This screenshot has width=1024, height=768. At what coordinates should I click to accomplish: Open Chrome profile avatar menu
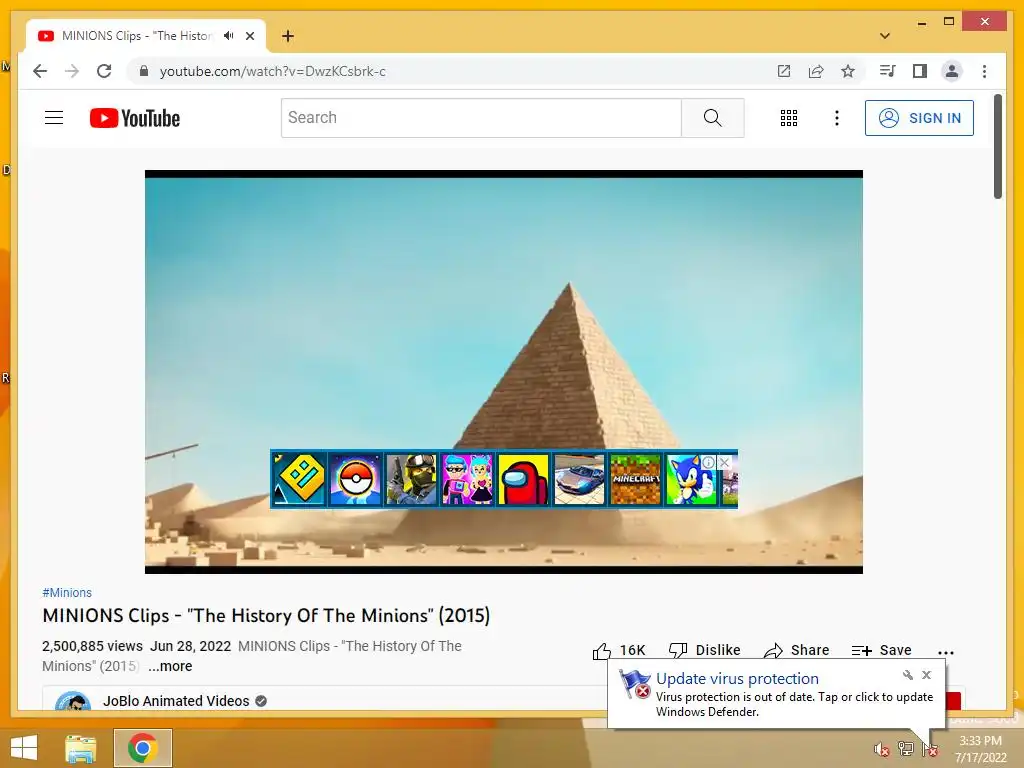[x=952, y=71]
